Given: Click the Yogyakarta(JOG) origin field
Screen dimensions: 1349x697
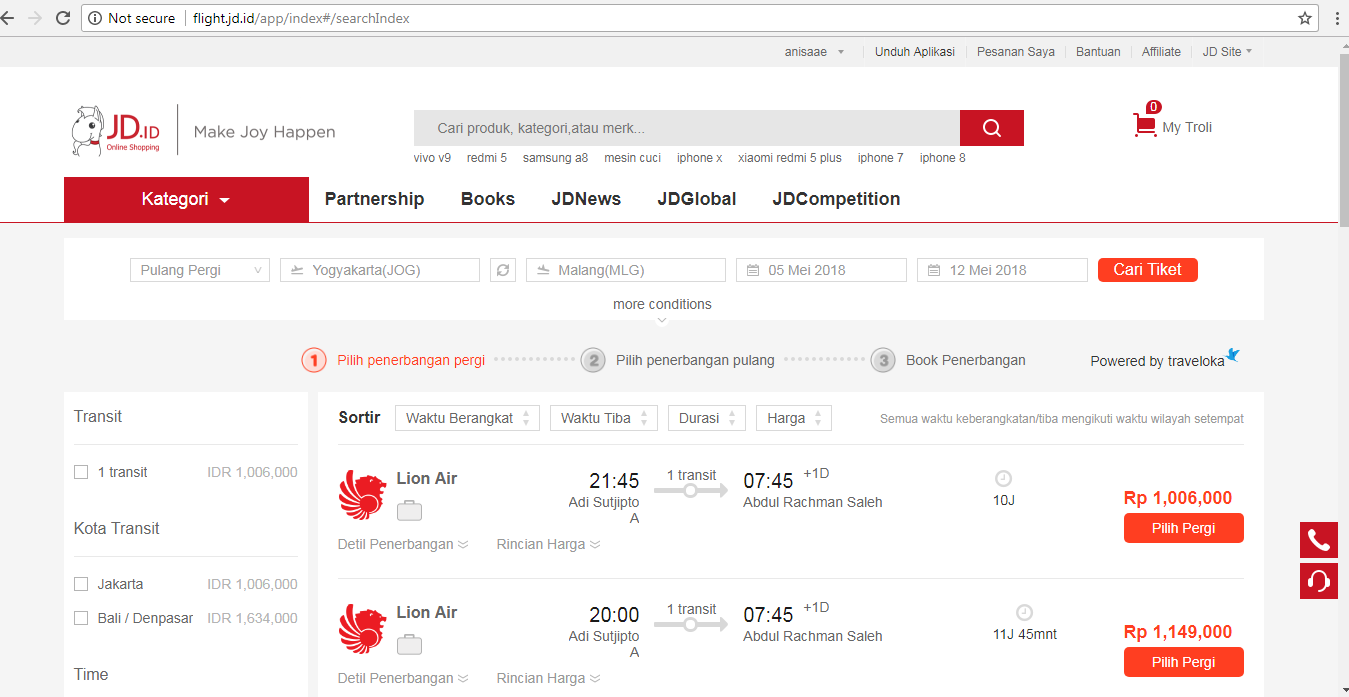Looking at the screenshot, I should point(380,270).
